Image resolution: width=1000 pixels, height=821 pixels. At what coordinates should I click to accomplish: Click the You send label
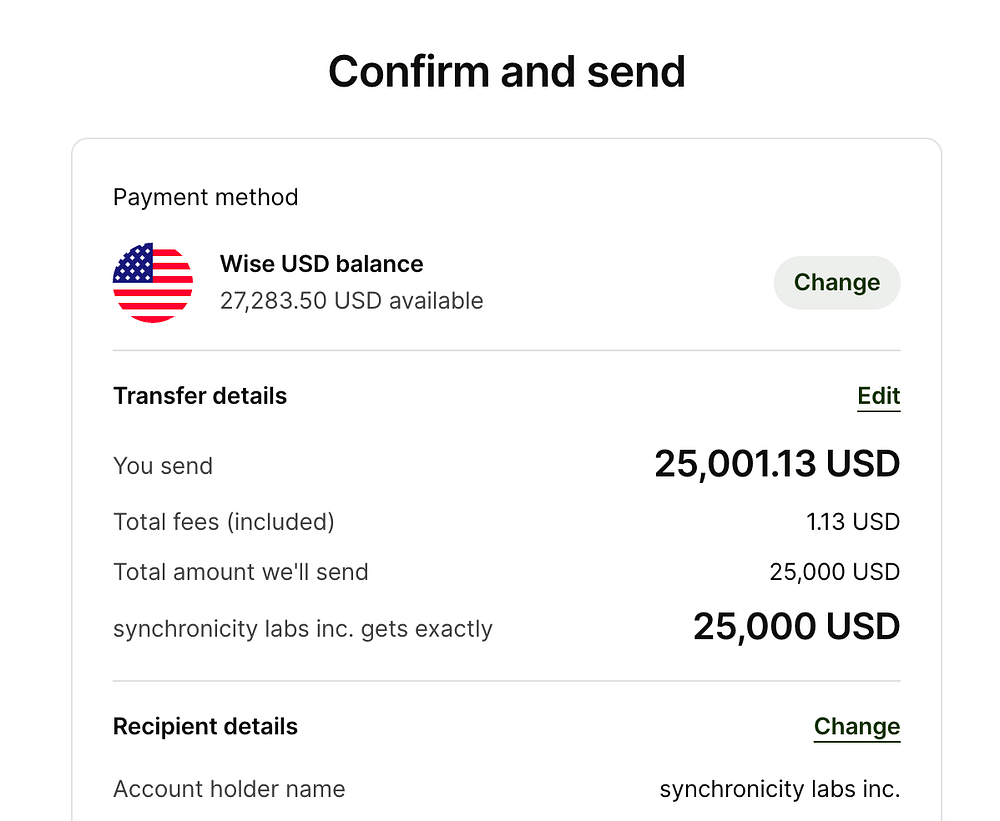point(162,466)
